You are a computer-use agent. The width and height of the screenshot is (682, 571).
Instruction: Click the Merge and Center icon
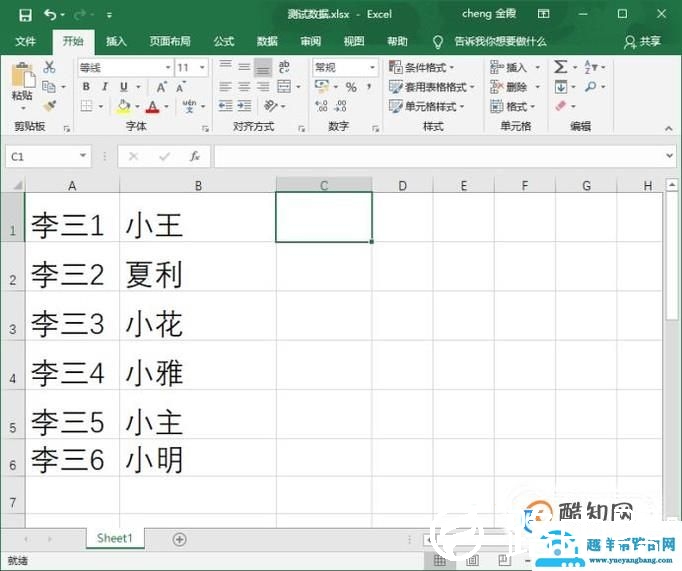click(284, 87)
